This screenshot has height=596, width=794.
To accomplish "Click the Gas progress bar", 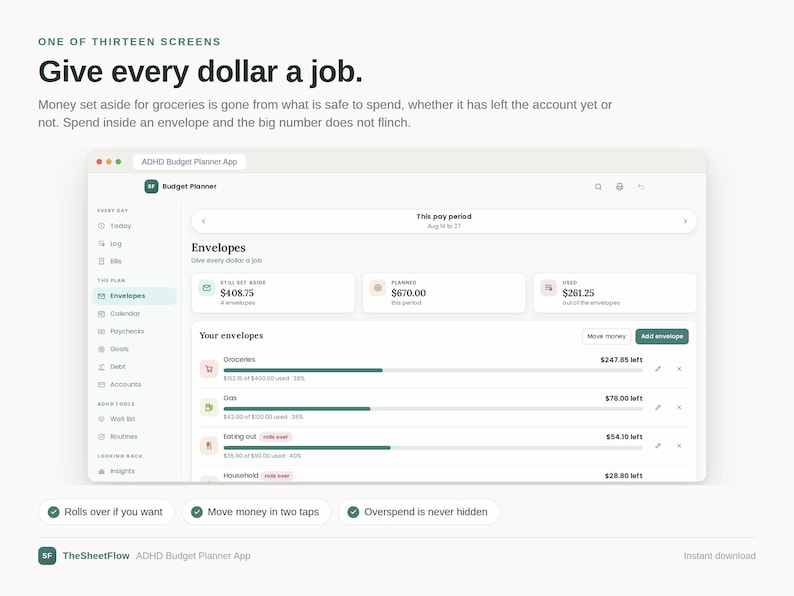I will 433,409.
